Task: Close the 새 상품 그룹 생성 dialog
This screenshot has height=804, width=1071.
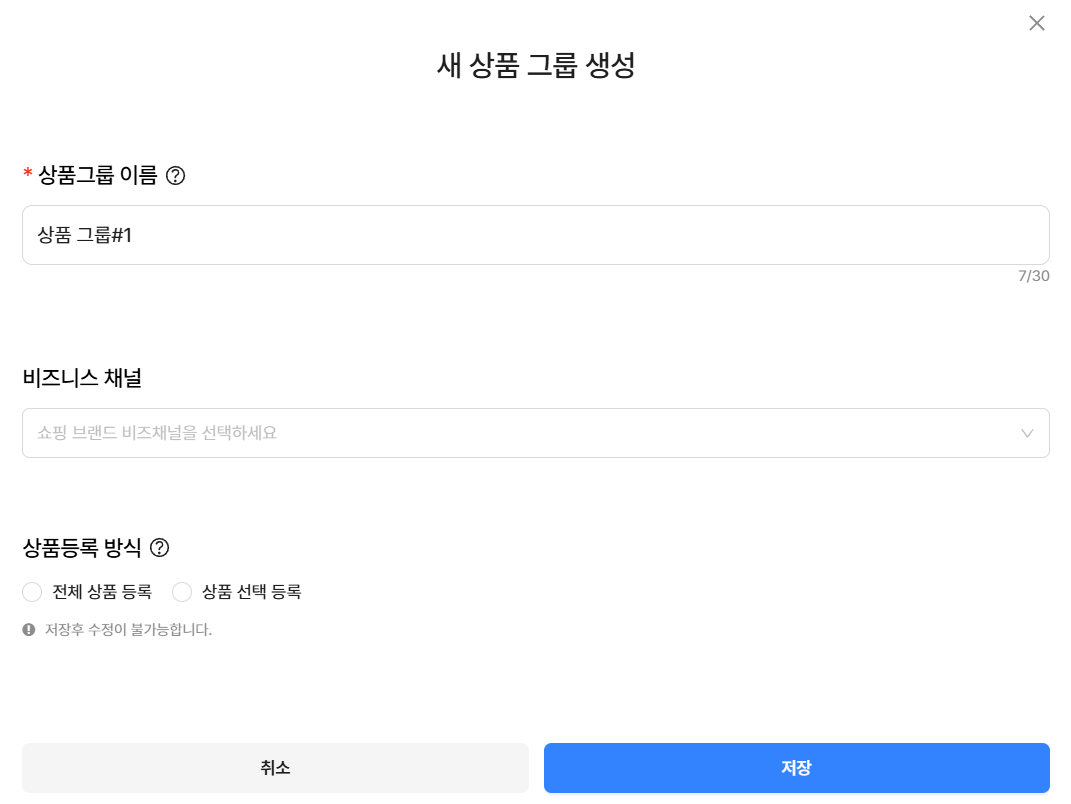Action: coord(1036,23)
